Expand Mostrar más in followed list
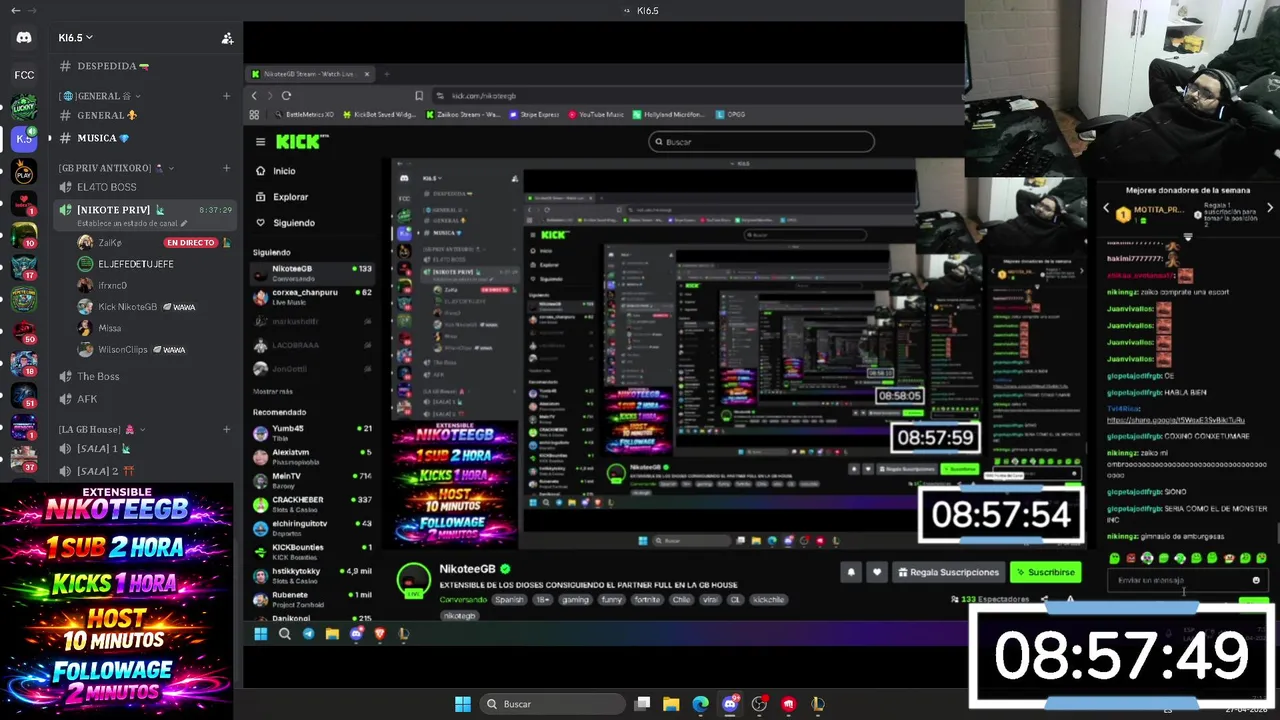1280x720 pixels. point(273,392)
